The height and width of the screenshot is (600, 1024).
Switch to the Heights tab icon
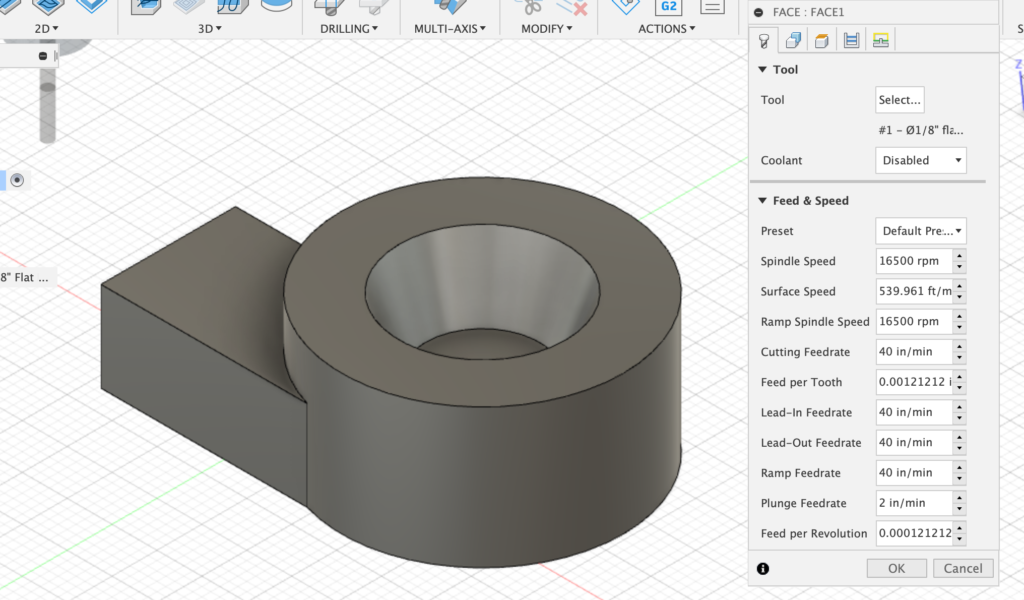click(822, 41)
